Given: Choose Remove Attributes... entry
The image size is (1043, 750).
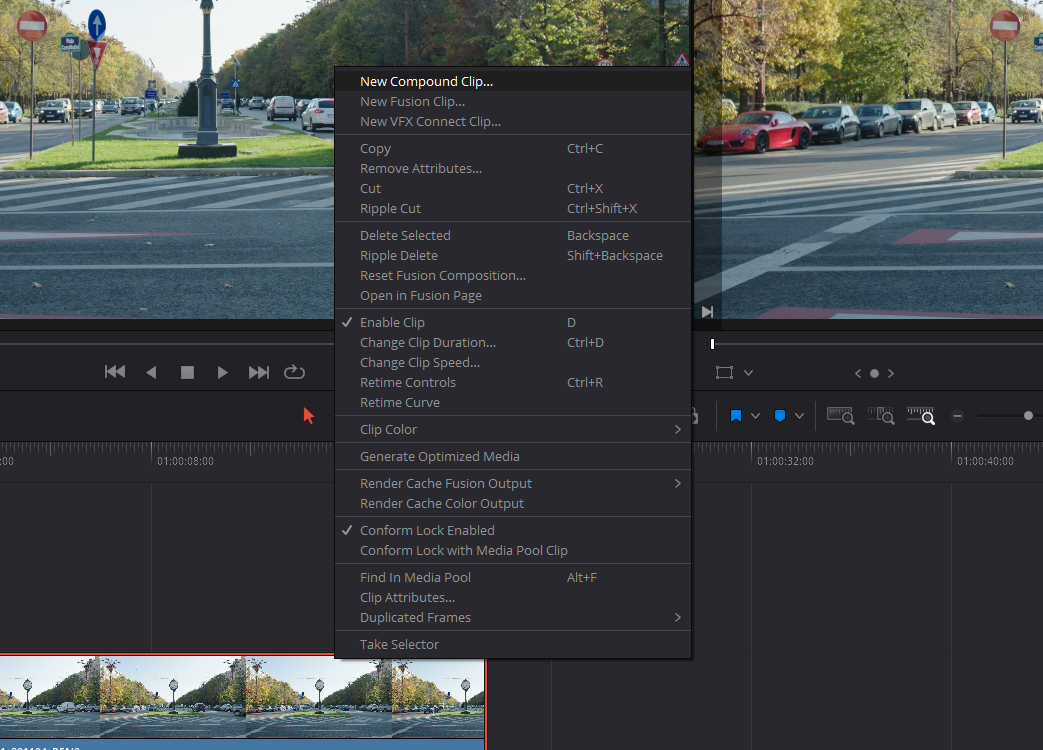Looking at the screenshot, I should pos(513,168).
